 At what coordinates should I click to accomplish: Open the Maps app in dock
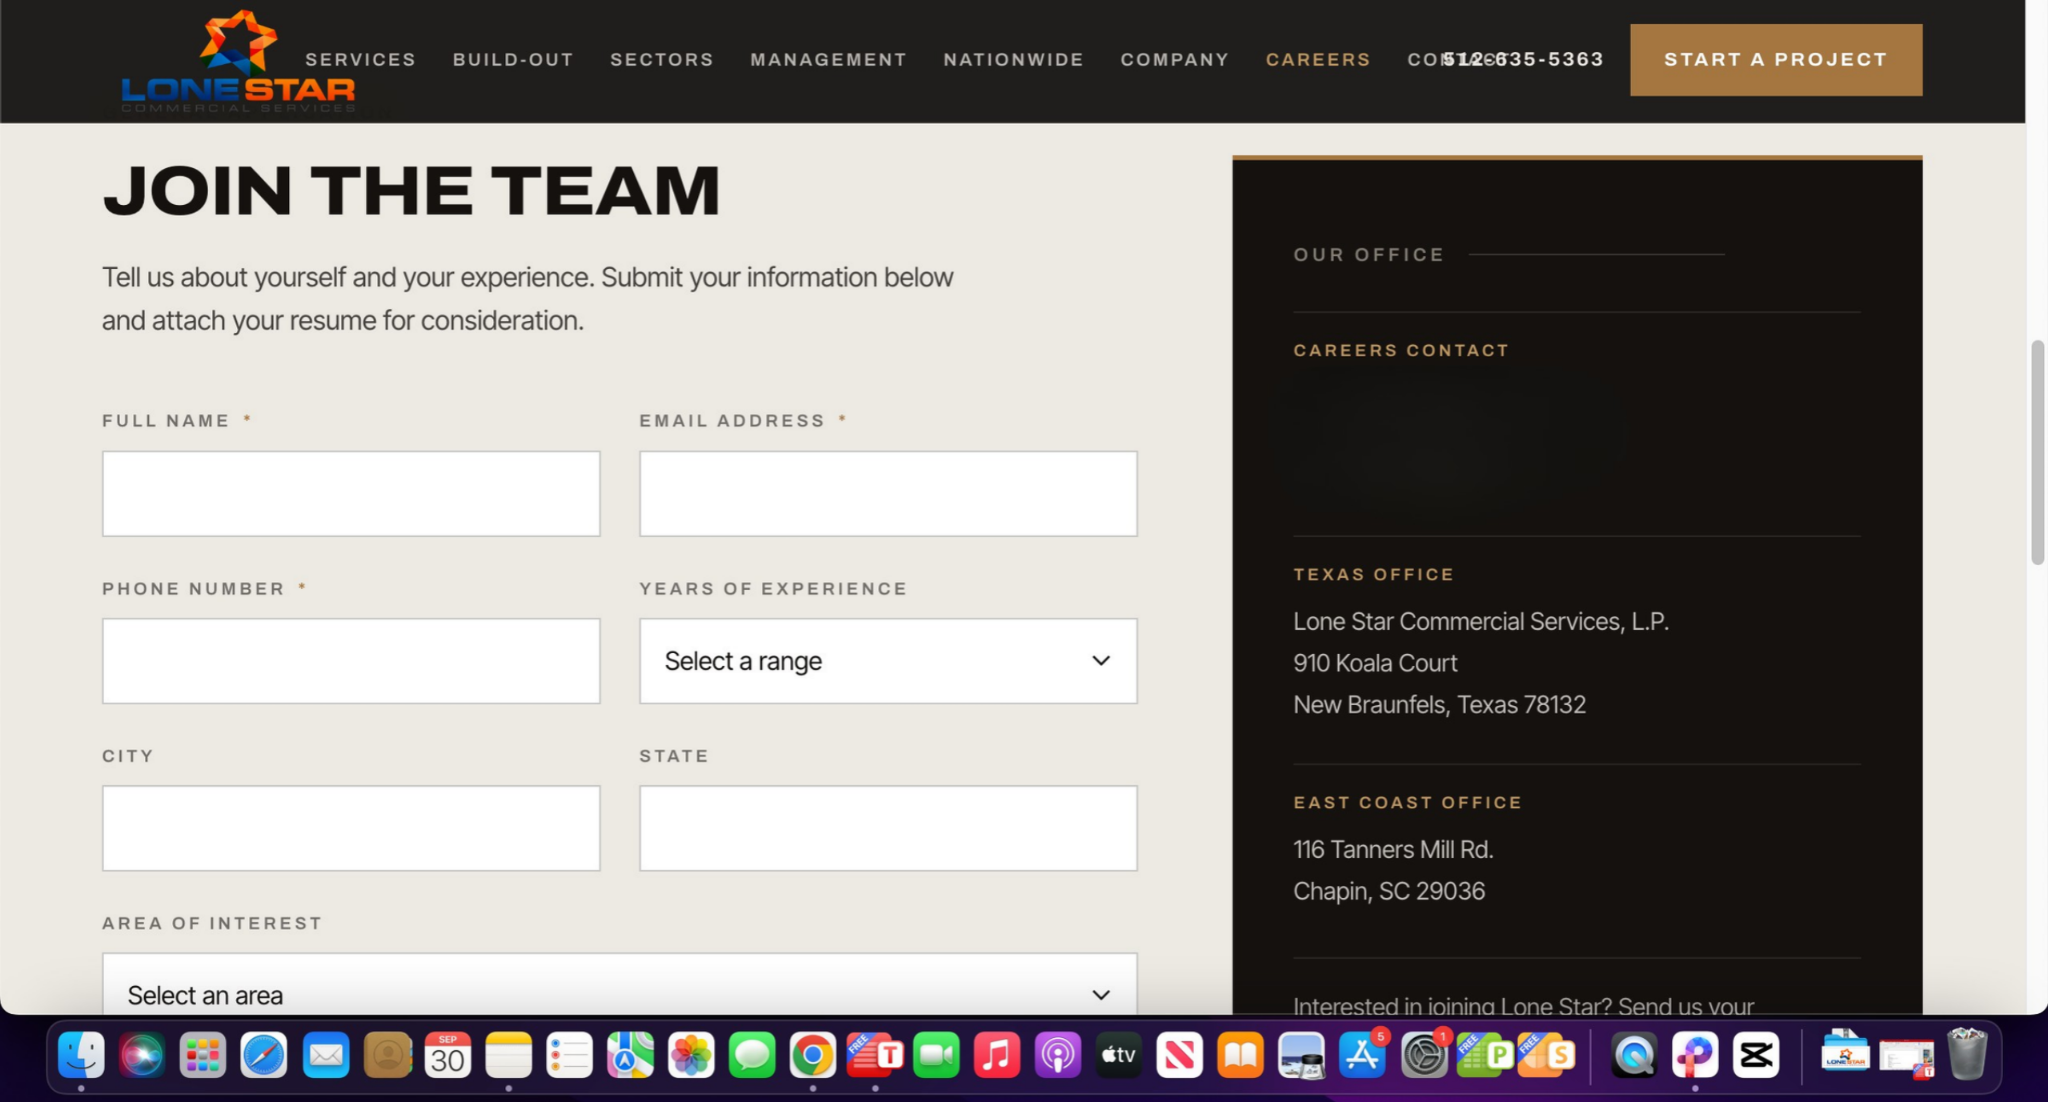[x=630, y=1054]
